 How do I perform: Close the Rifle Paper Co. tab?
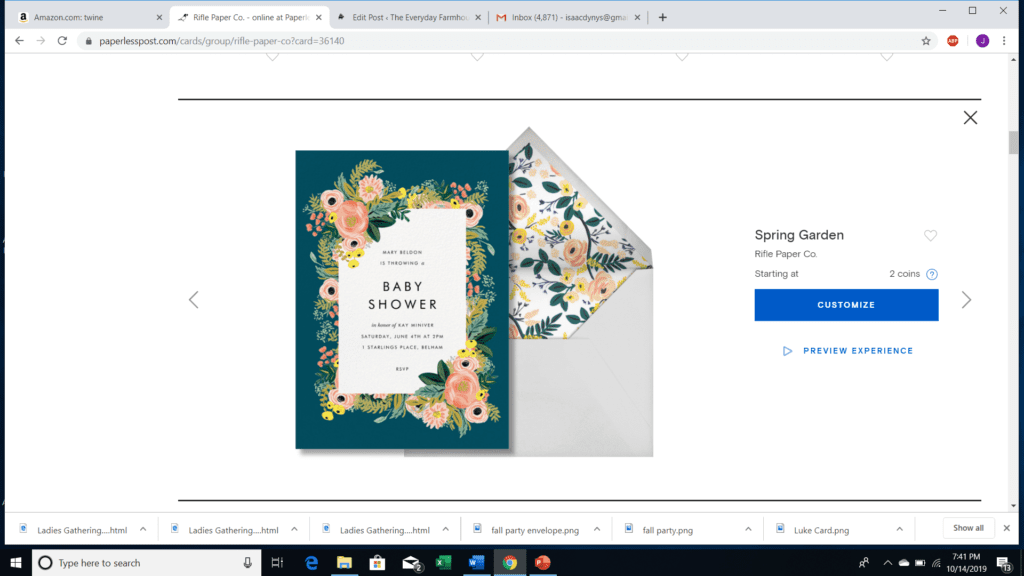319,18
